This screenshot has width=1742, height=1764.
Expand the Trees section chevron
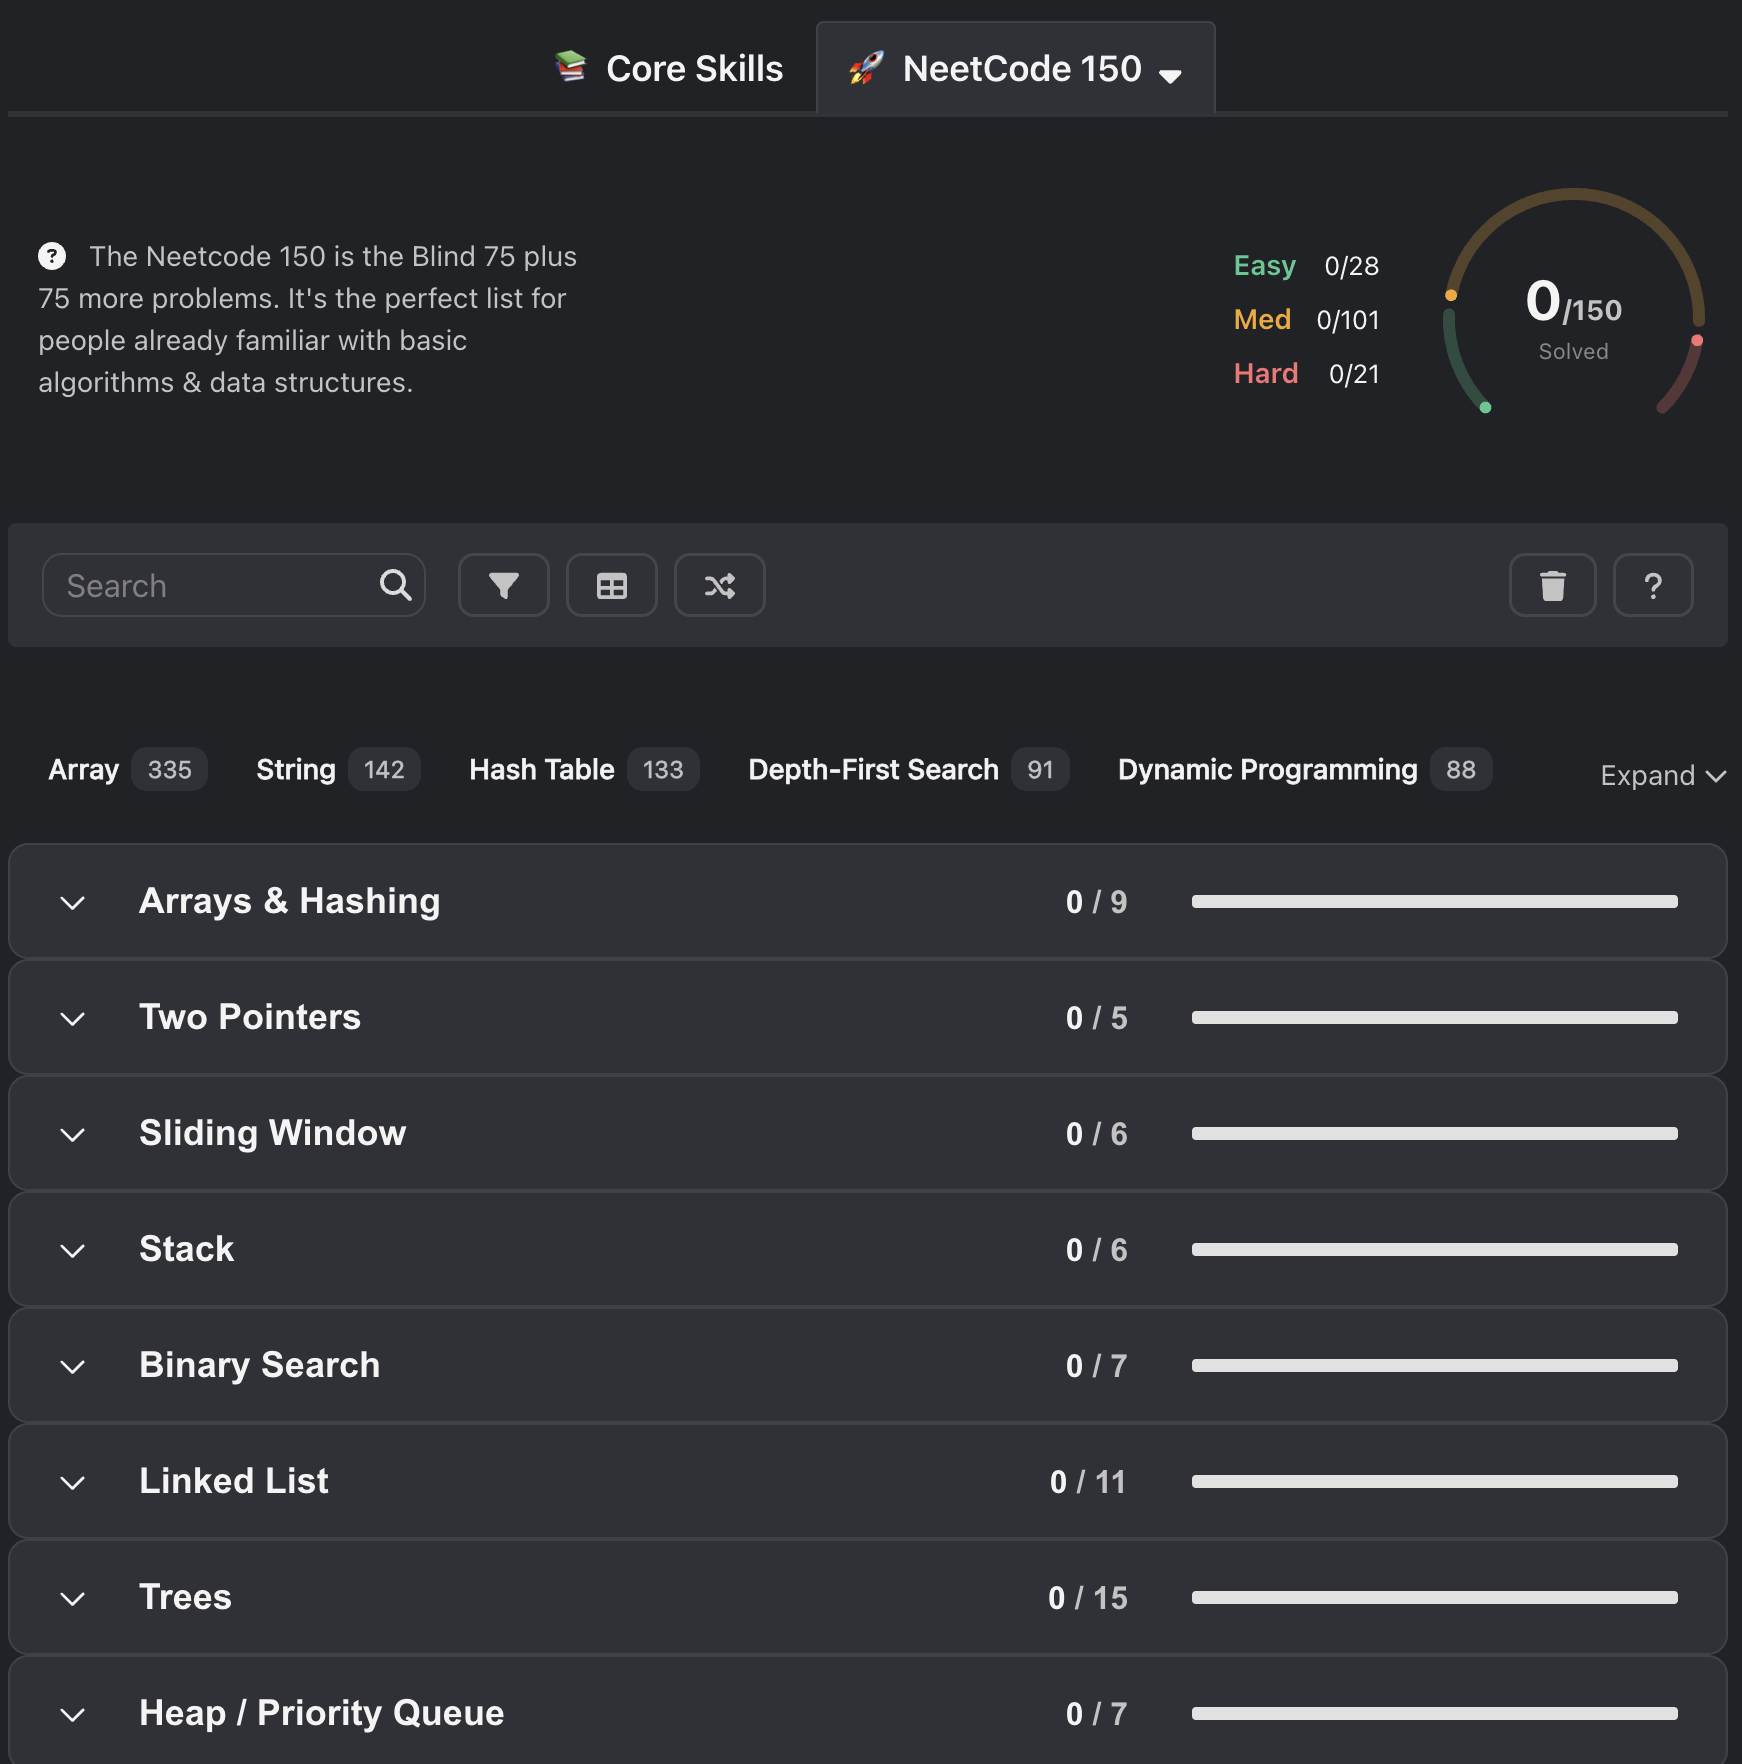(x=73, y=1599)
